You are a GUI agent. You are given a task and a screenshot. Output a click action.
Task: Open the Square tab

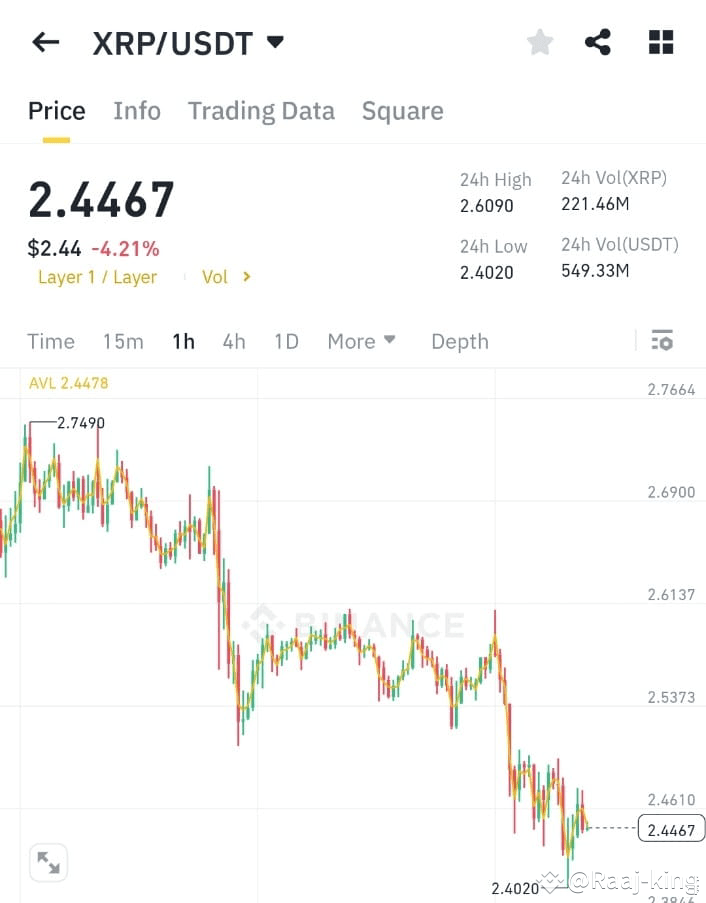pyautogui.click(x=402, y=111)
